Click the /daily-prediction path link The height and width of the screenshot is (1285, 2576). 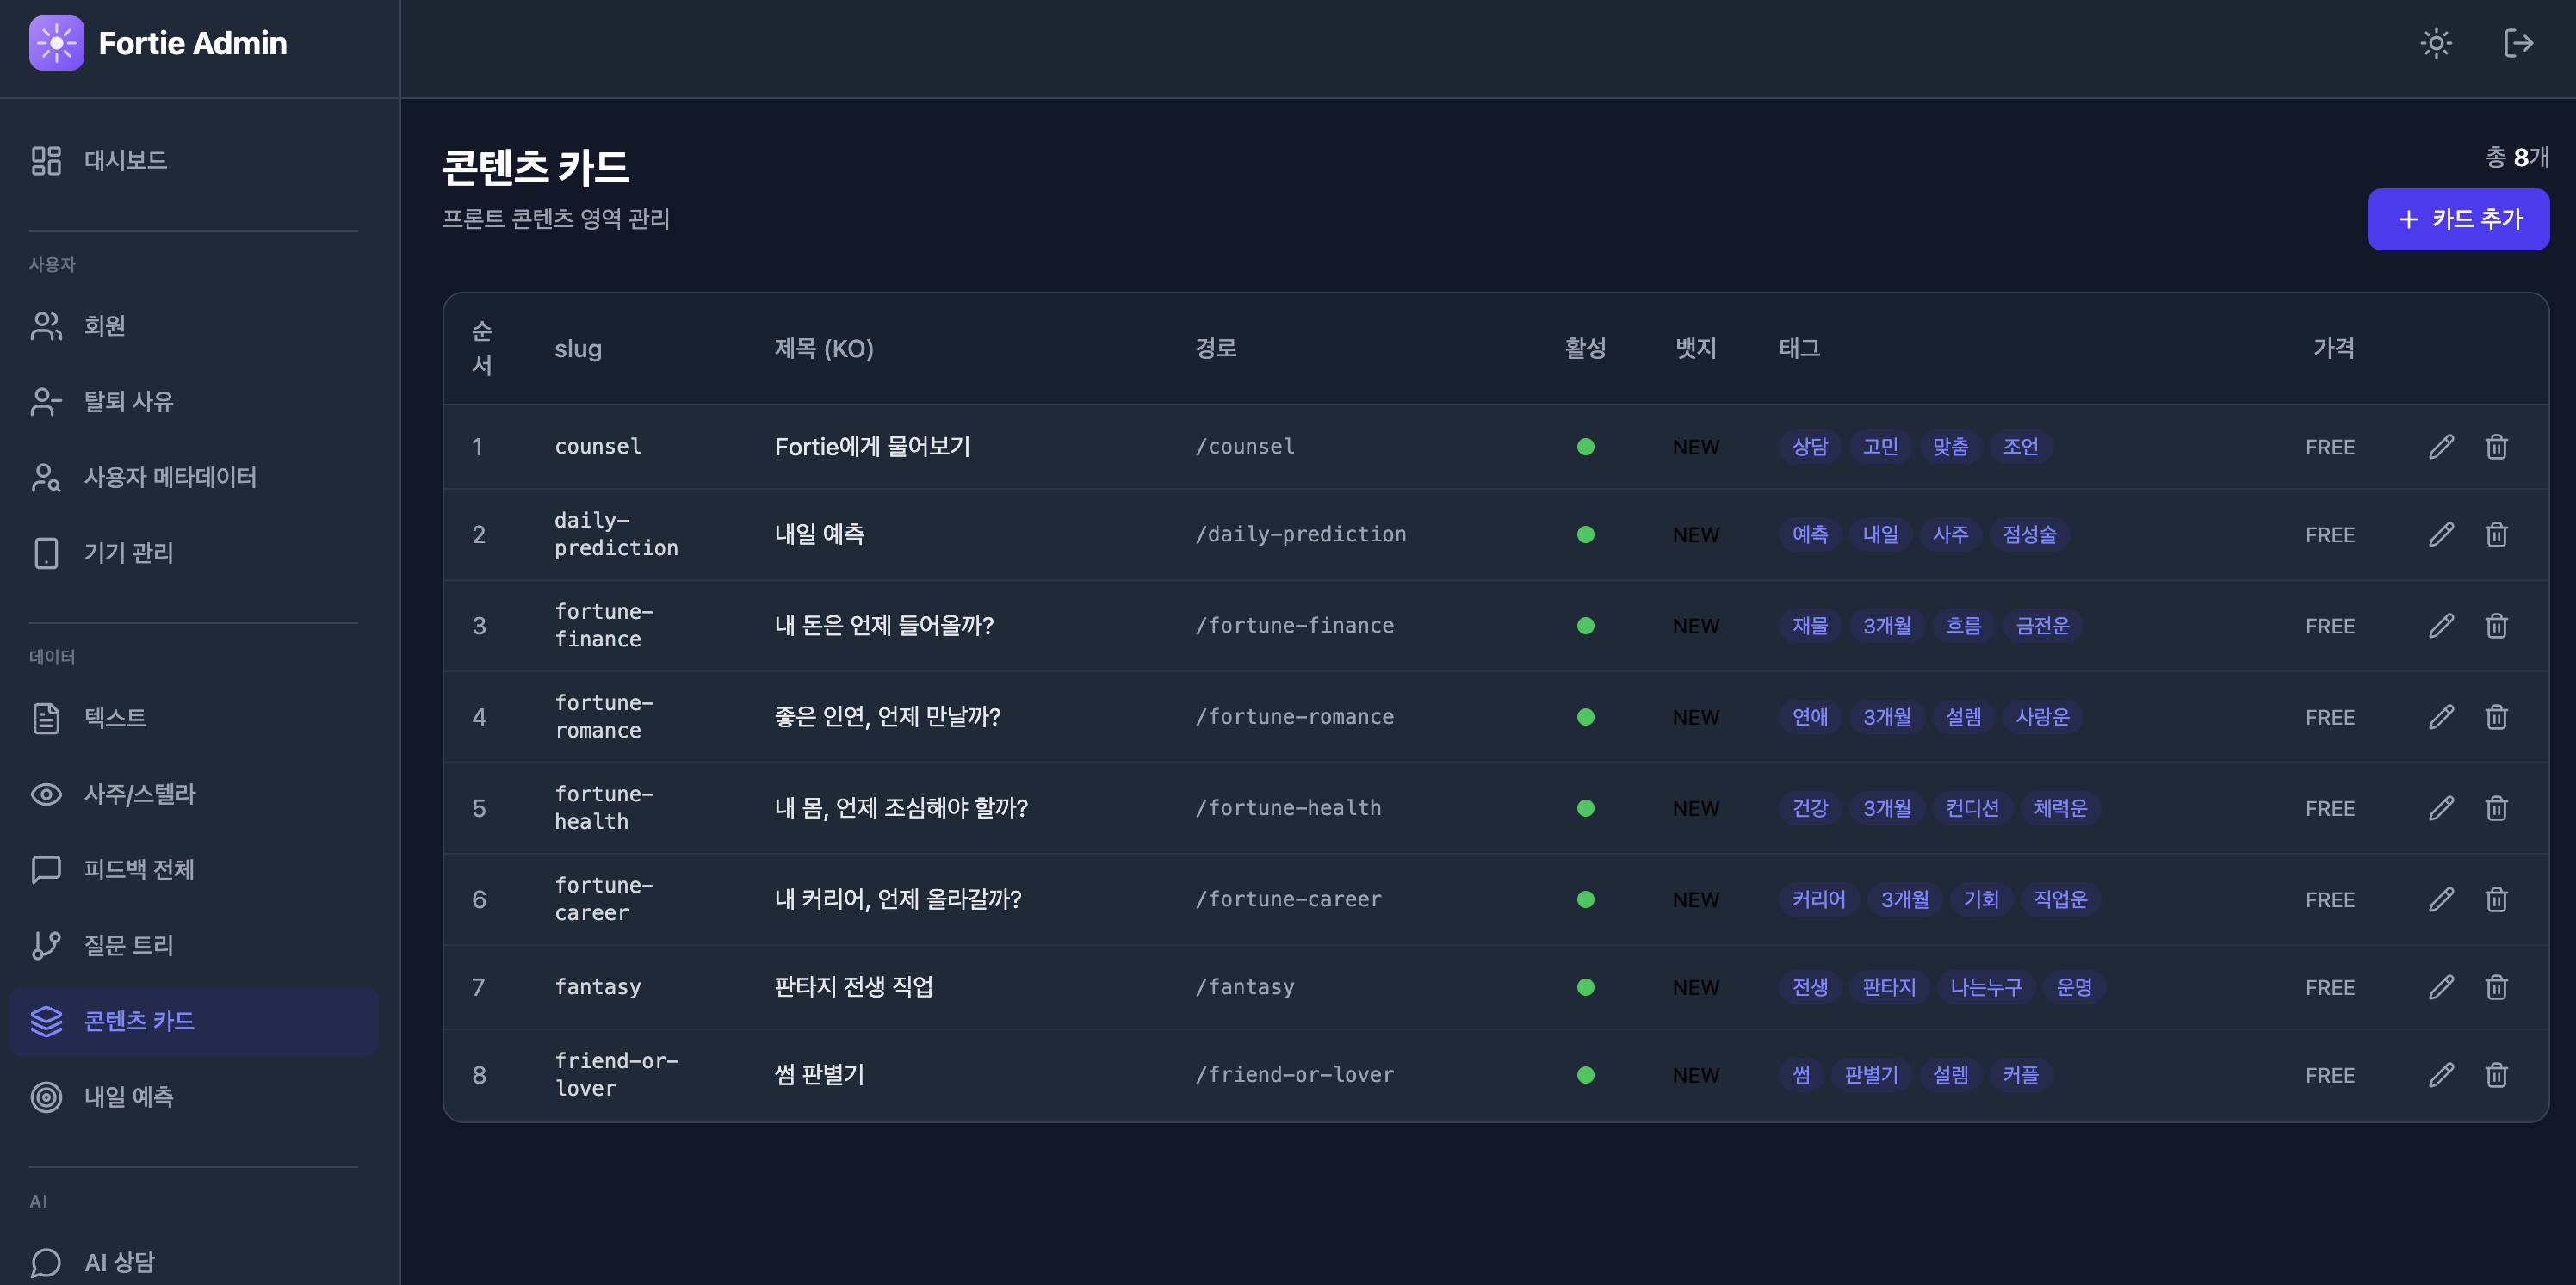(1300, 535)
